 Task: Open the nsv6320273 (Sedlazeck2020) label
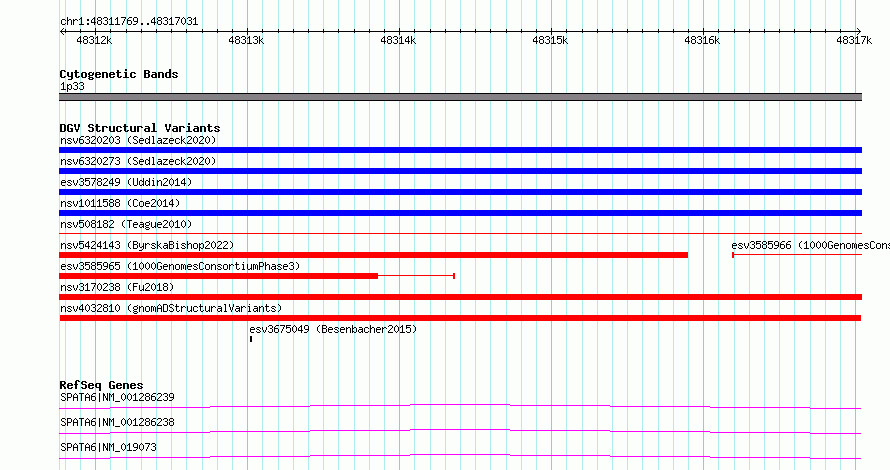(x=138, y=161)
